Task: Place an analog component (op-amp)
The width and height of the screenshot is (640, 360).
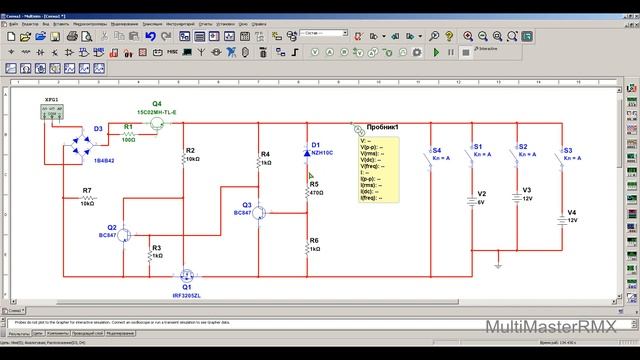Action: click(69, 52)
